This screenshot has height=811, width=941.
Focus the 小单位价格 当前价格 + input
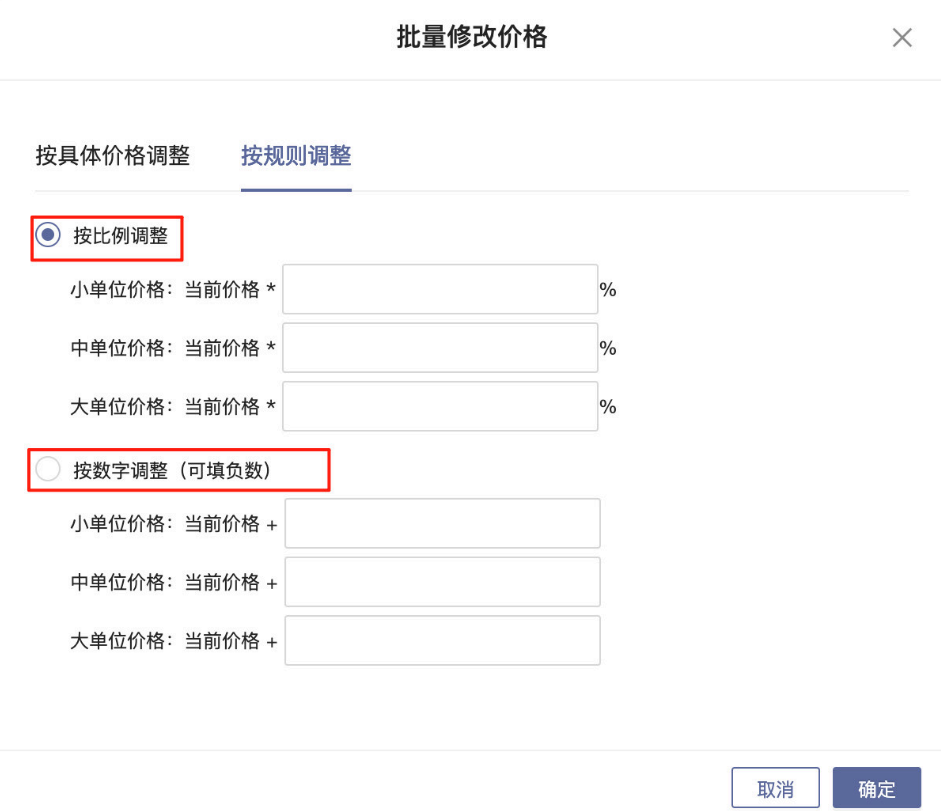click(x=442, y=524)
